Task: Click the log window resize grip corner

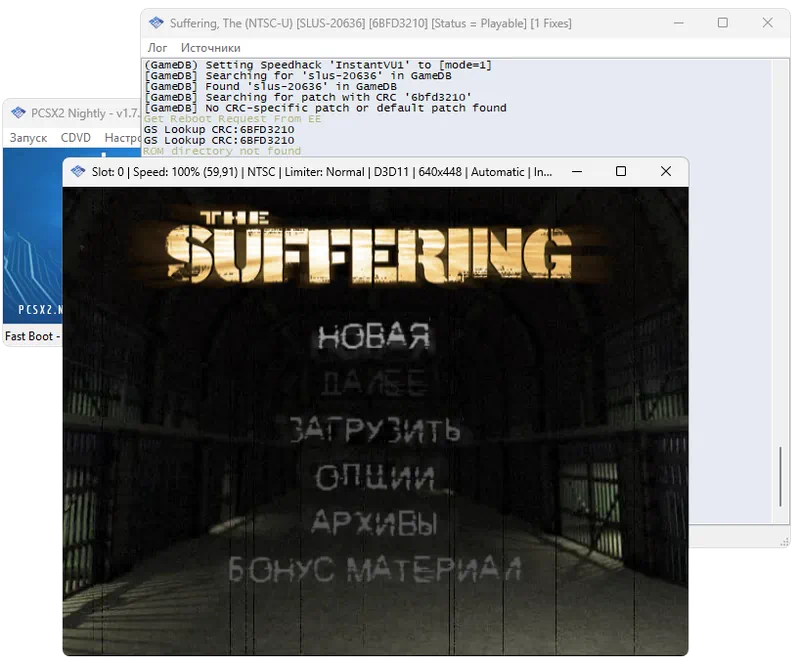Action: (x=785, y=542)
